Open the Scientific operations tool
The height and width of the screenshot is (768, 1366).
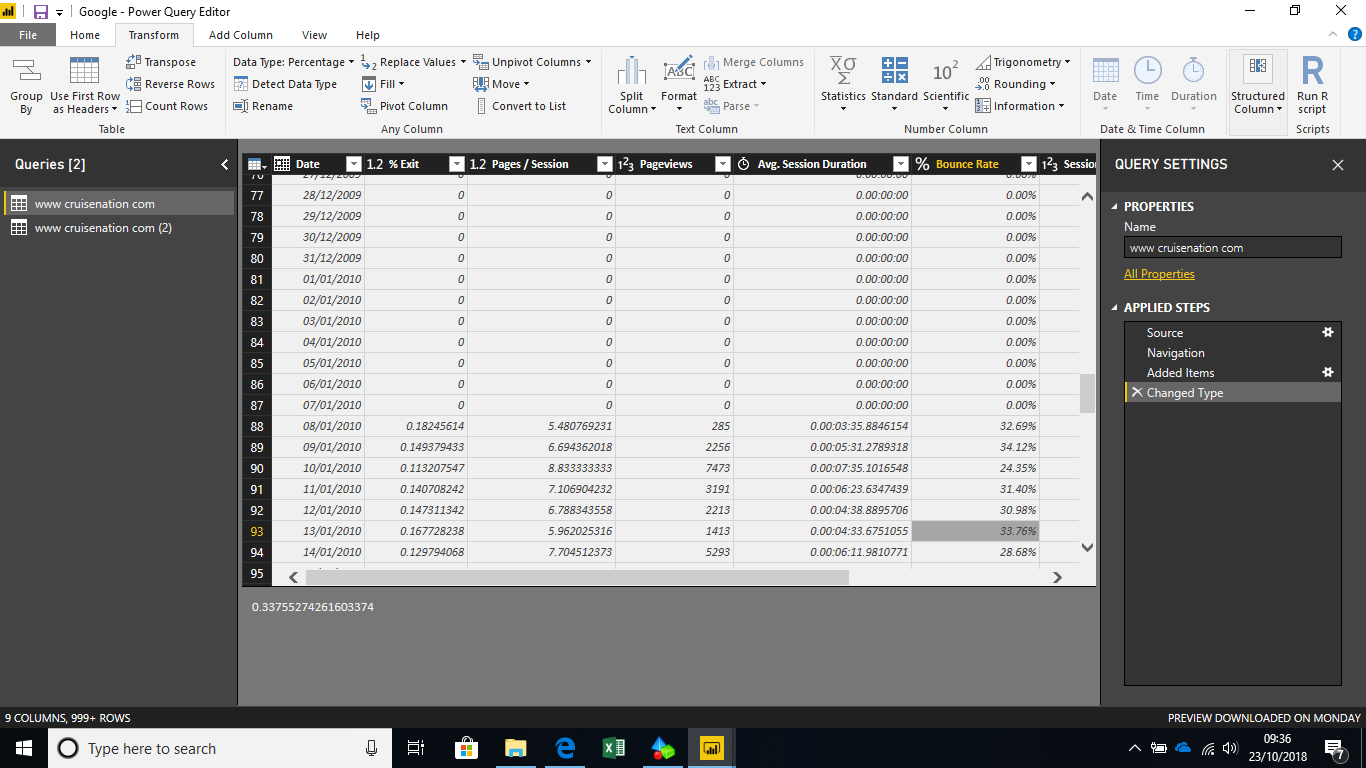[945, 85]
